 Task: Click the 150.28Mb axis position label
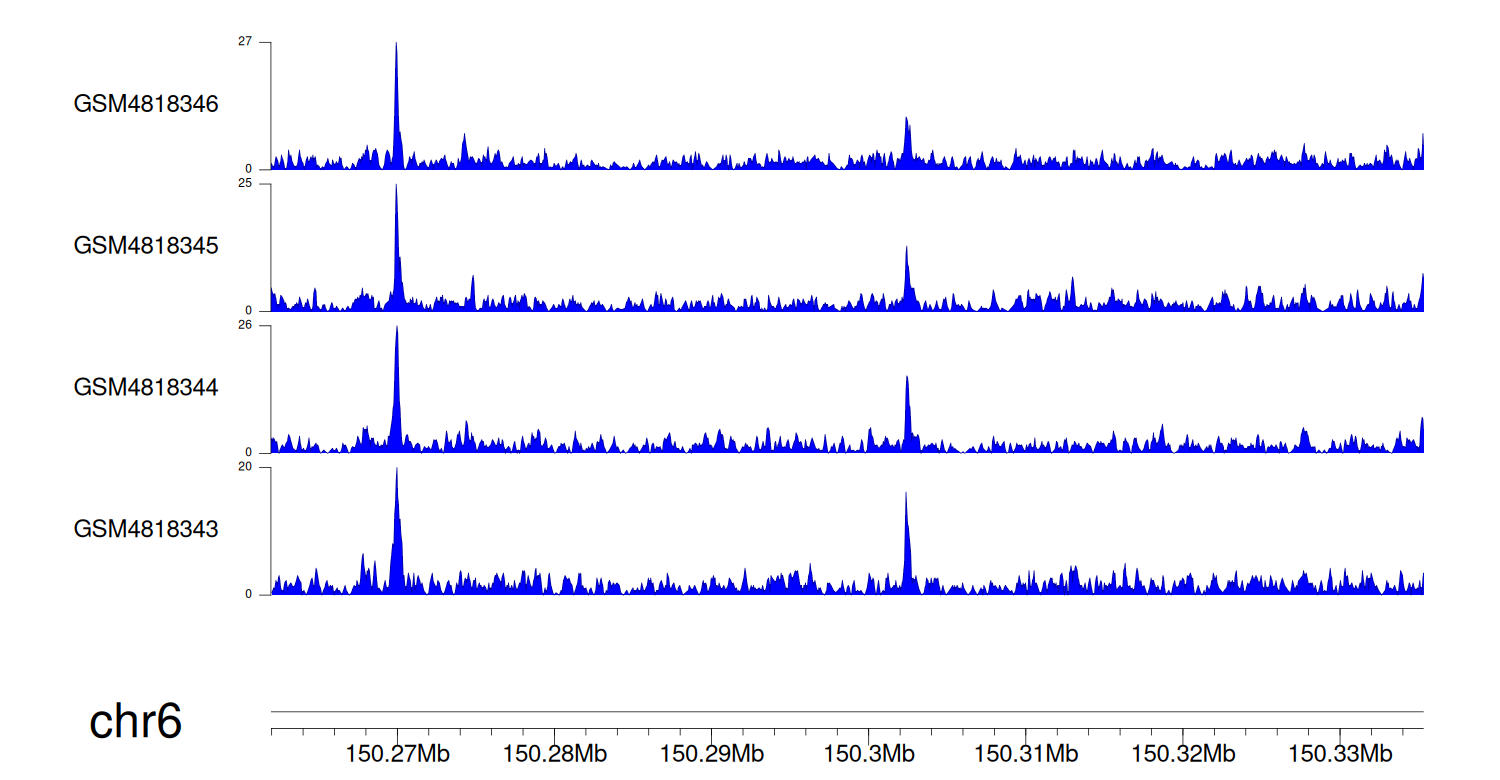pos(555,753)
